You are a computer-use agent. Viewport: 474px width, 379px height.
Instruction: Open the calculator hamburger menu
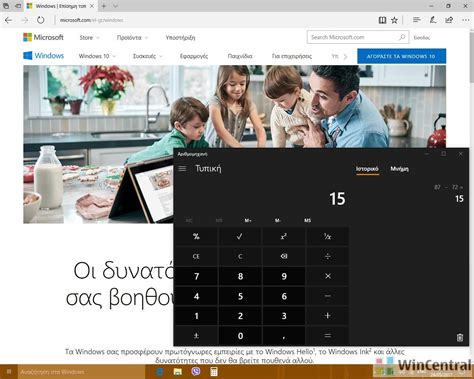(x=182, y=169)
